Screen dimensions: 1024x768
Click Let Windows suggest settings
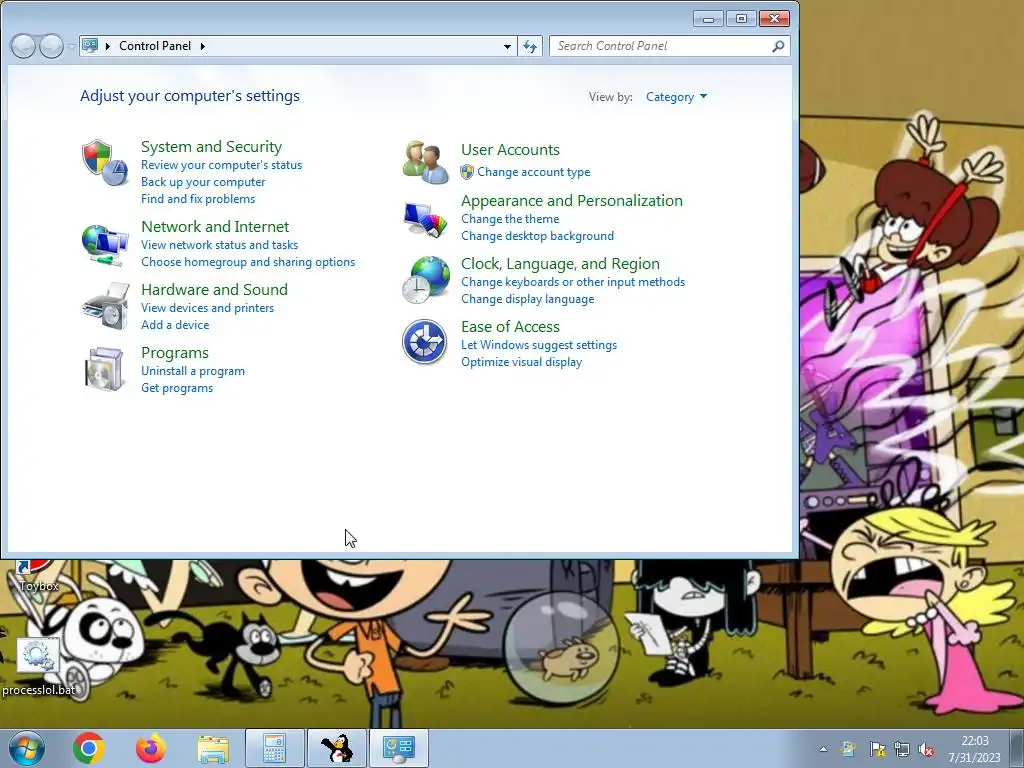539,345
